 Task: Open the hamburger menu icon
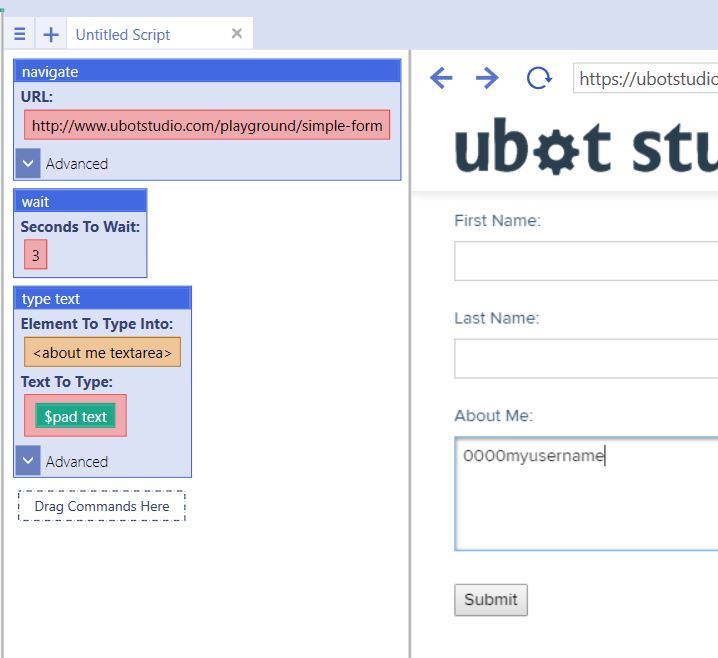coord(20,33)
